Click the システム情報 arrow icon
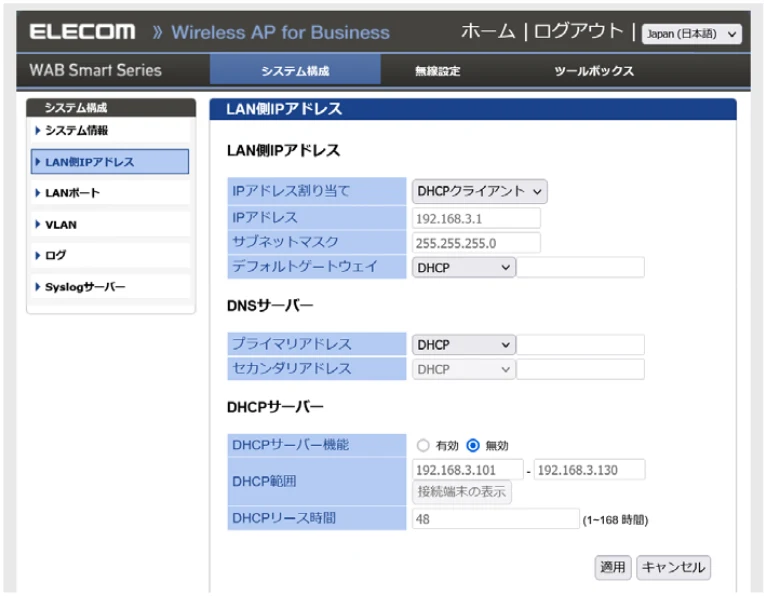Image resolution: width=767 pixels, height=596 pixels. 38,130
